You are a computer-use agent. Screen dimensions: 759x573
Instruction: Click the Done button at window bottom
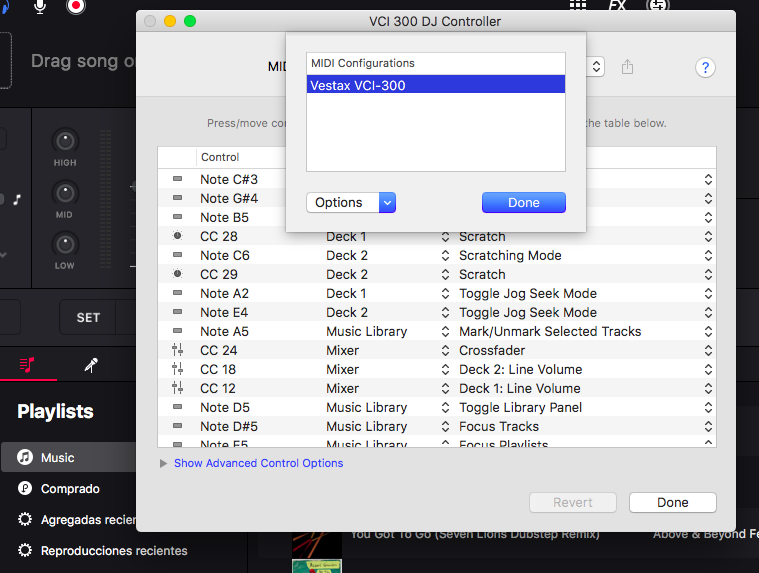[672, 502]
